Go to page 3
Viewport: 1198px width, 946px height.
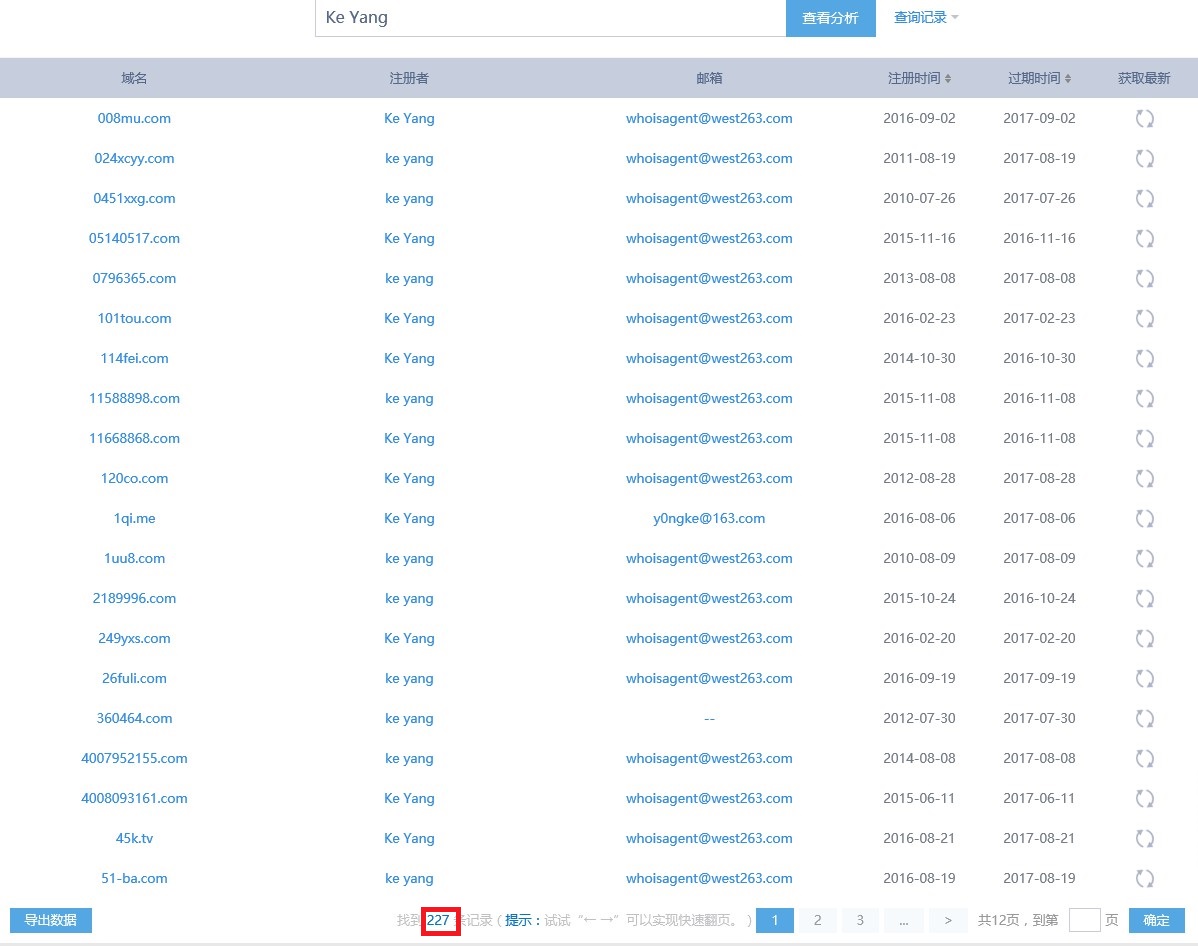click(x=860, y=920)
